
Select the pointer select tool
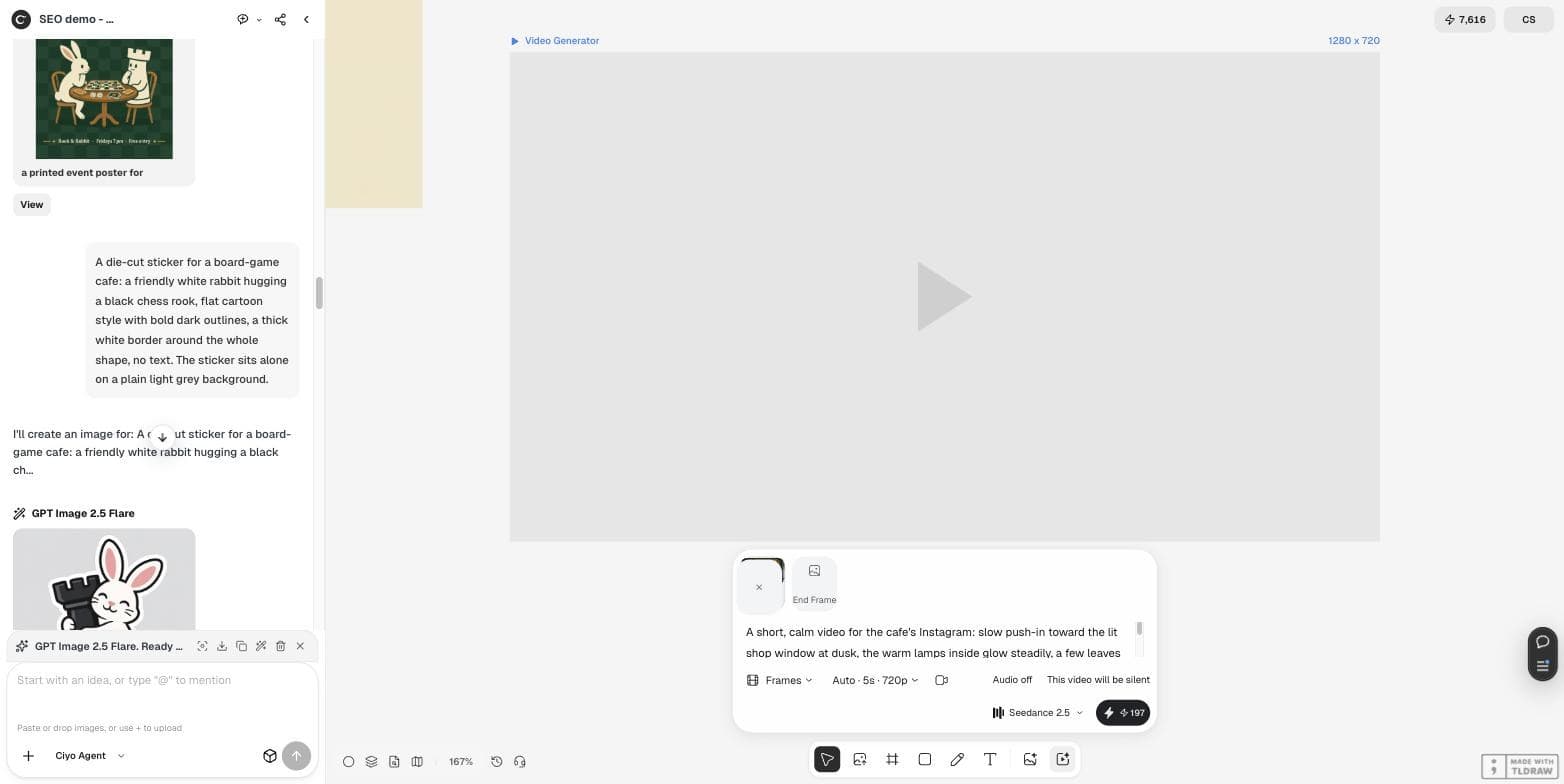coord(827,759)
